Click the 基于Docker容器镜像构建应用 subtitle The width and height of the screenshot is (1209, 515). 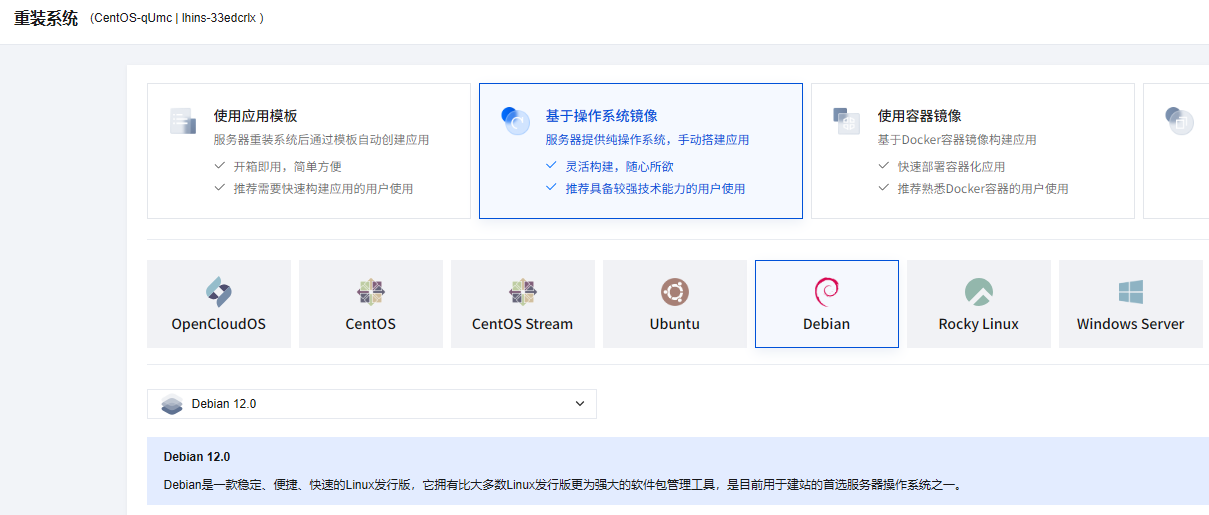[958, 140]
